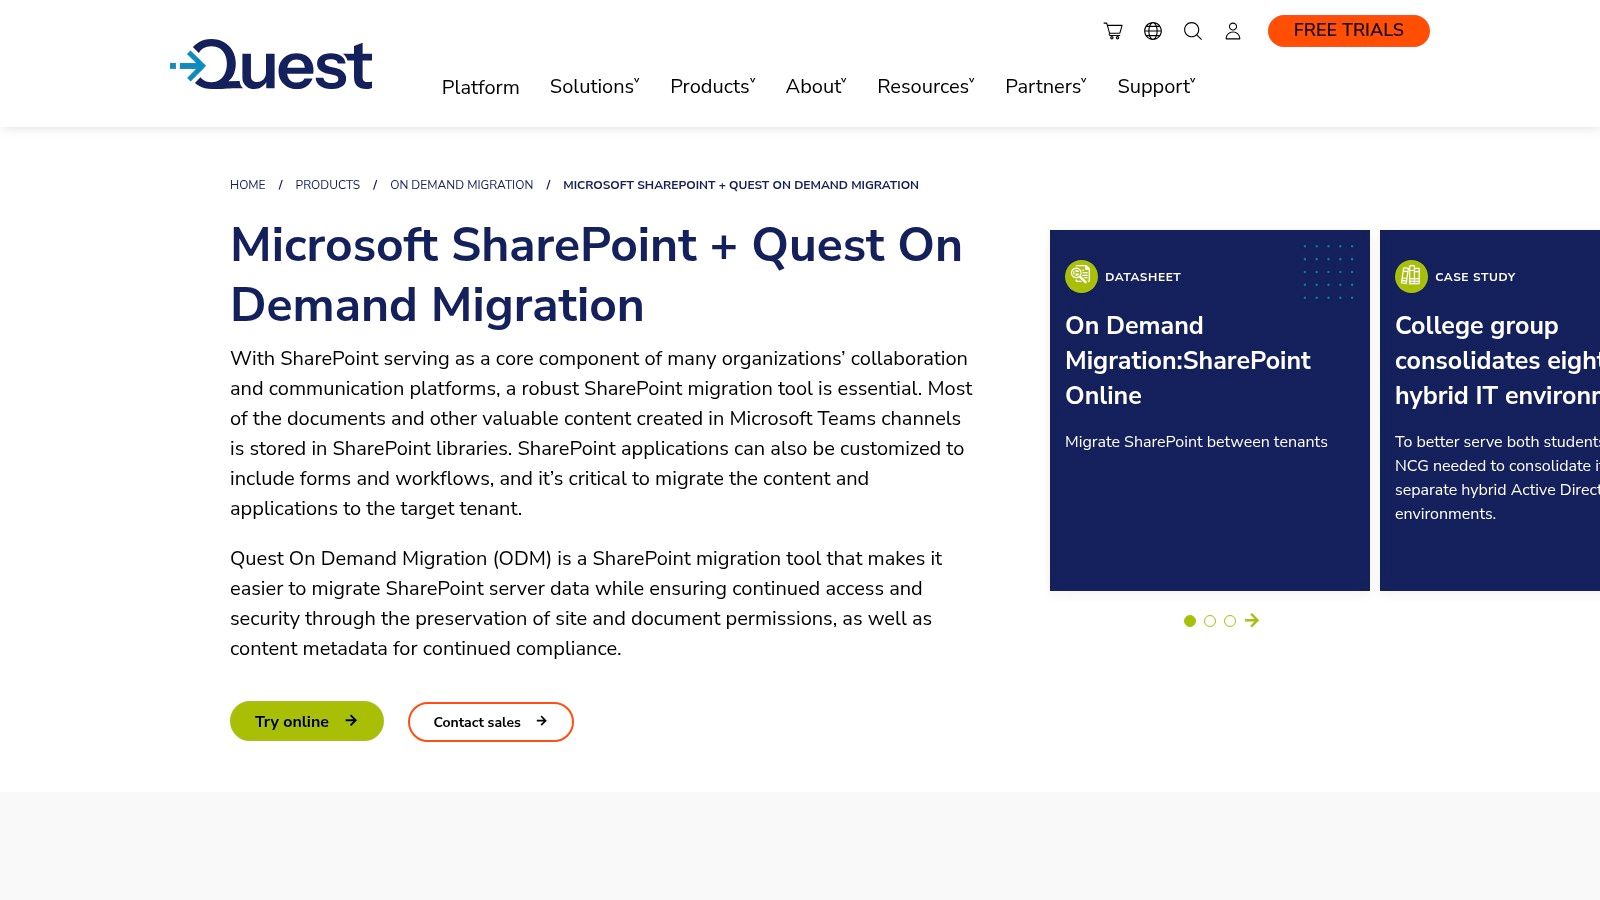The image size is (1600, 900).
Task: Select Platform in the navigation menu
Action: click(x=480, y=87)
